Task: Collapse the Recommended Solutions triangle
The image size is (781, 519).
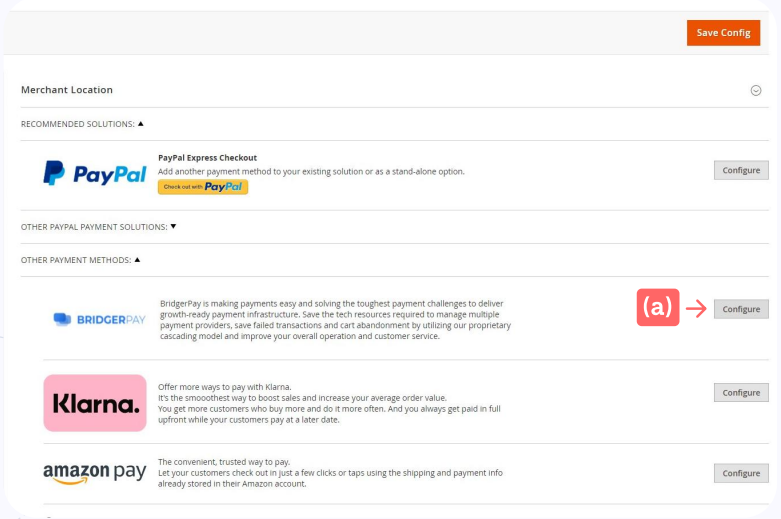Action: click(140, 124)
